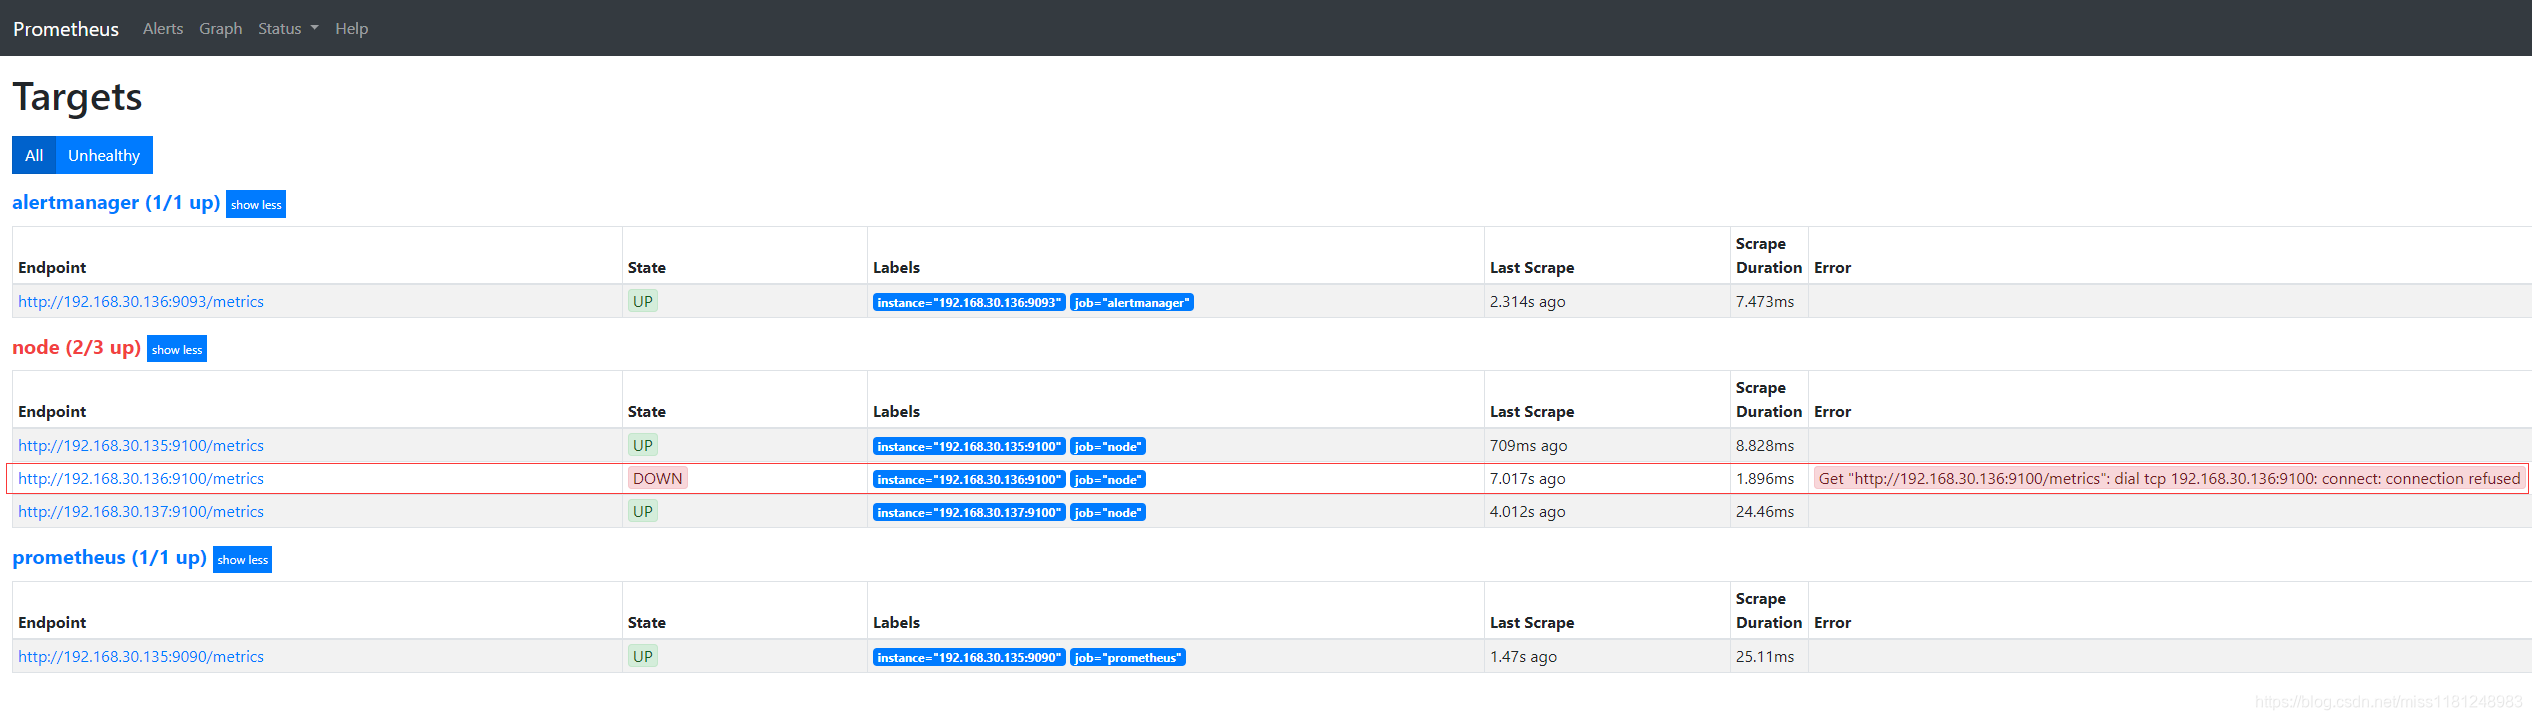Click the job="alertmanager" label badge
The image size is (2532, 720).
point(1132,303)
